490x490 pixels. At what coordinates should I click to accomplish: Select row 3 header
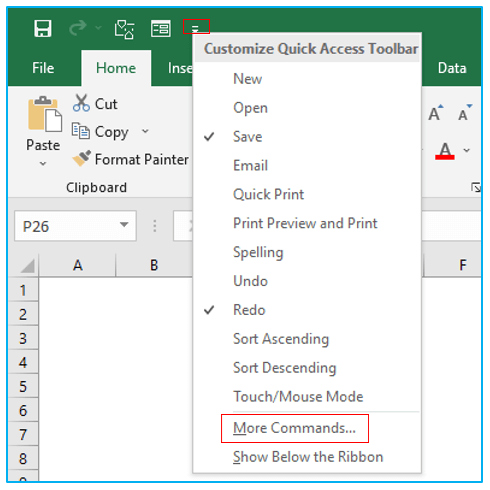pyautogui.click(x=23, y=338)
